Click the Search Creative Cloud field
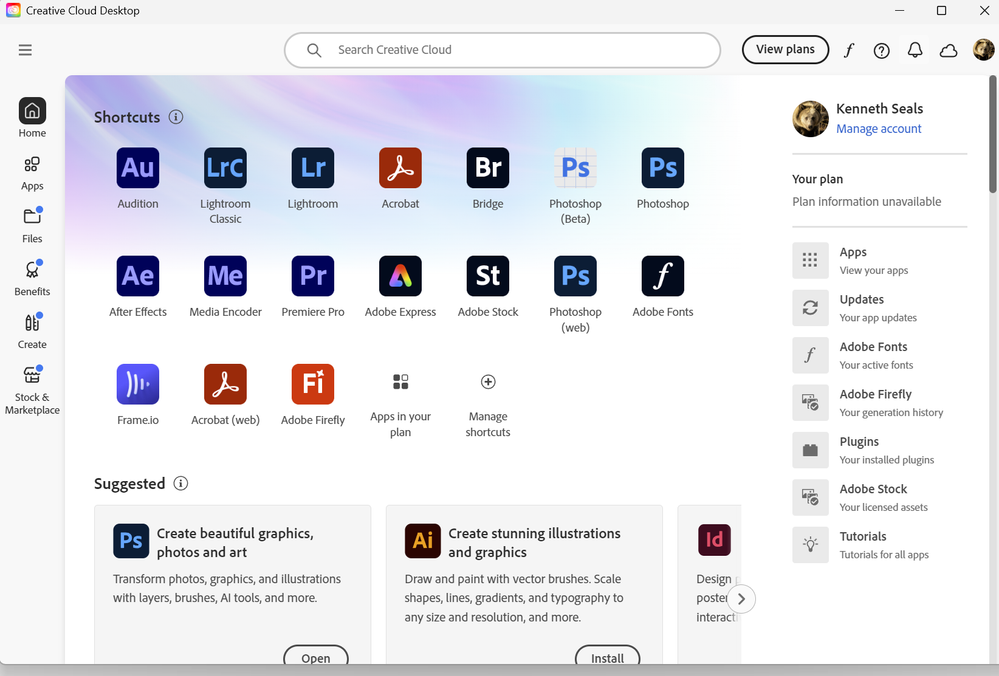999x676 pixels. point(502,50)
